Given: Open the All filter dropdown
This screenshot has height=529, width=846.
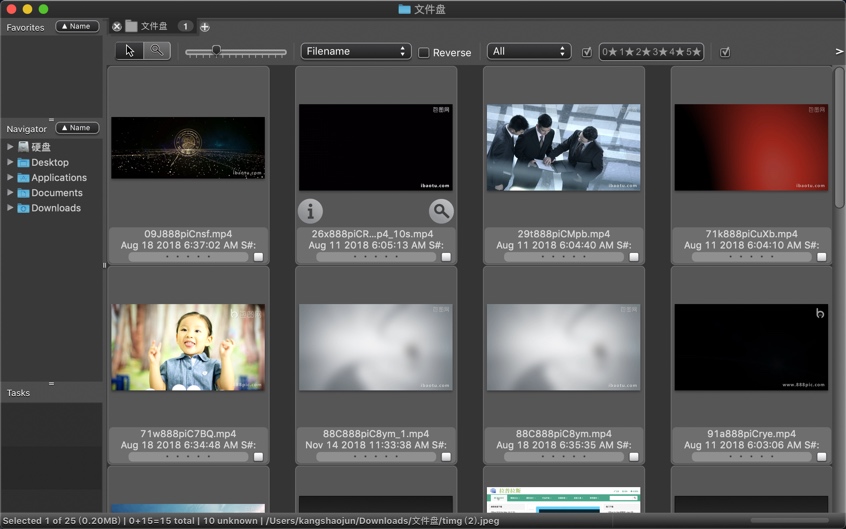Looking at the screenshot, I should (x=529, y=51).
